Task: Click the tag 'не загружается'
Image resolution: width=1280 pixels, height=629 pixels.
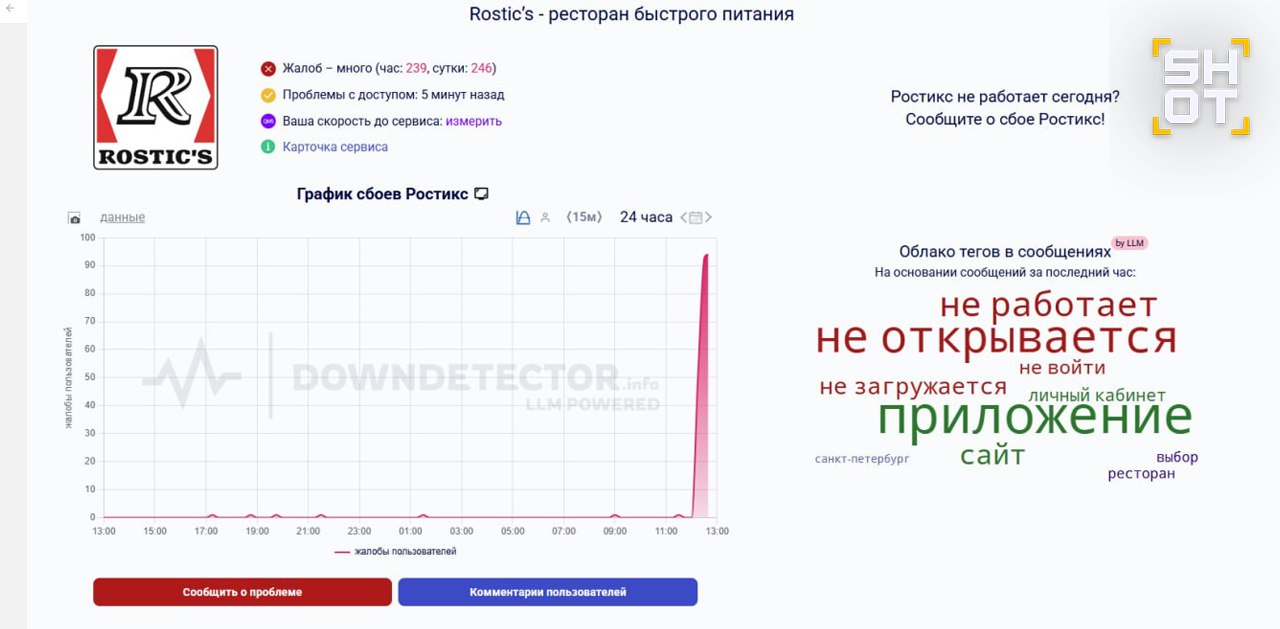Action: pyautogui.click(x=913, y=387)
